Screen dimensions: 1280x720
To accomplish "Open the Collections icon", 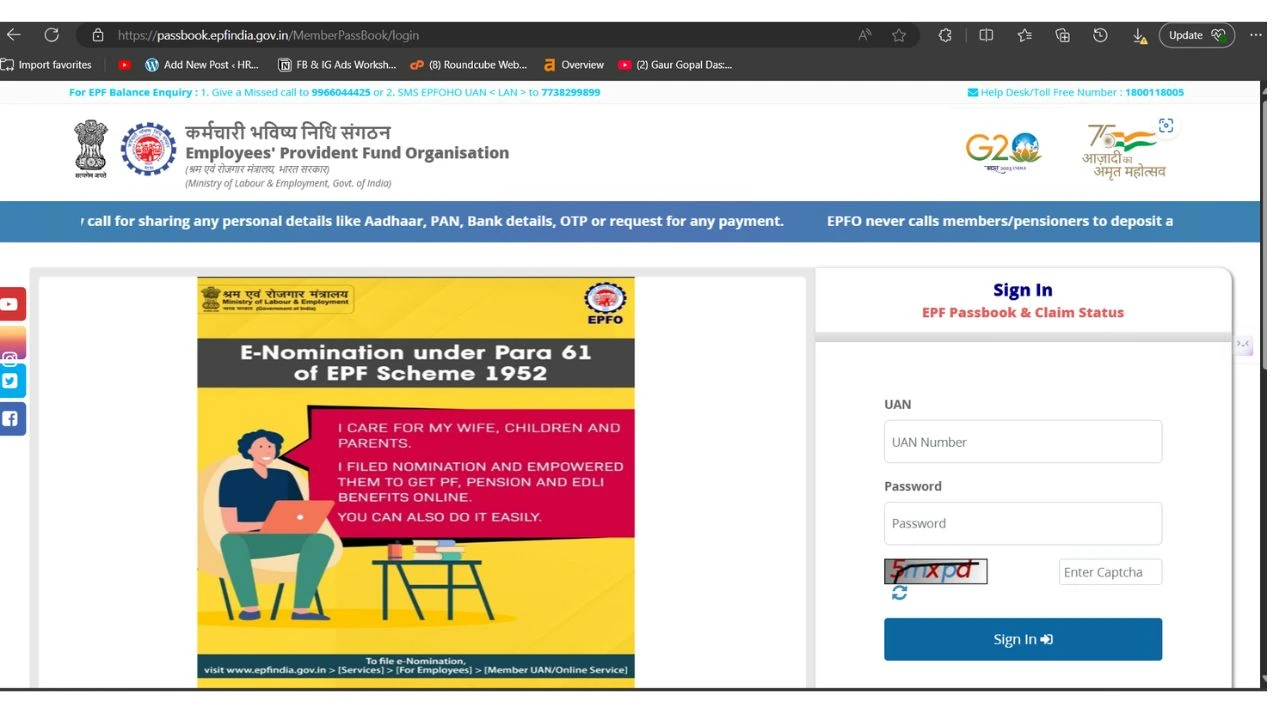I will pos(1063,35).
